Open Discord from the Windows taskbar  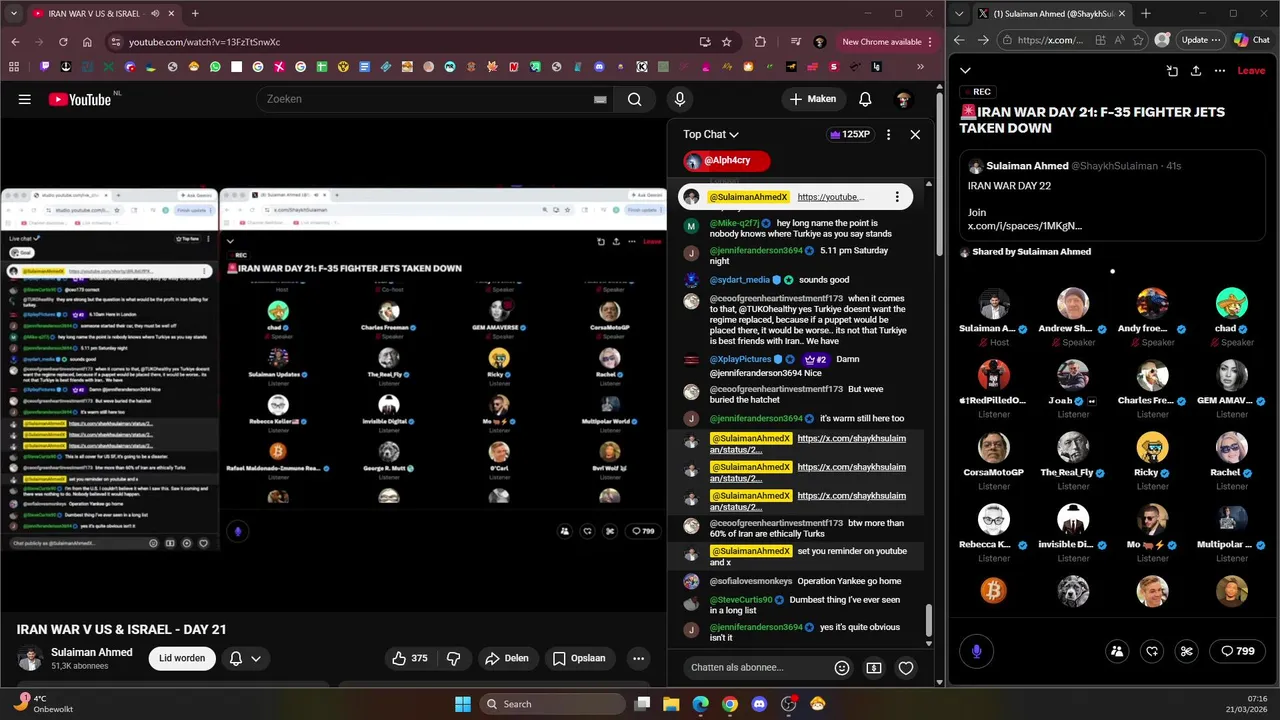[x=759, y=704]
